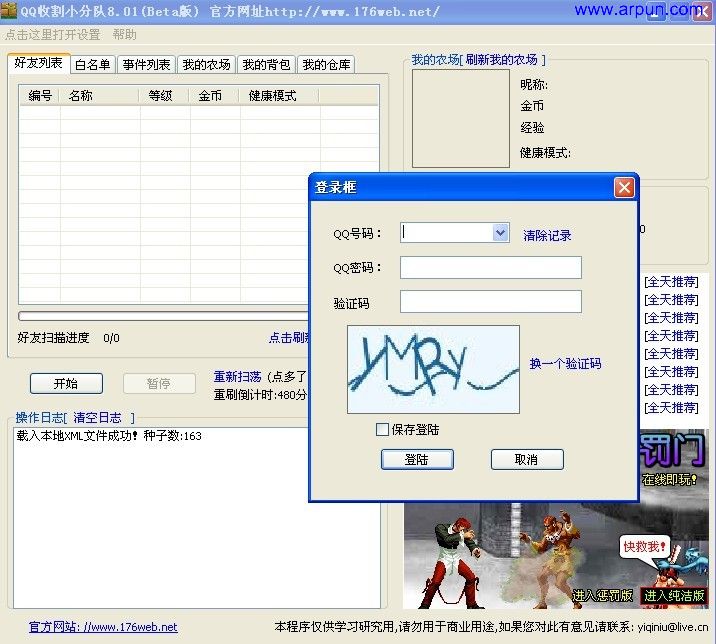Click the 清空日志 link
Viewport: 716px width, 644px height.
[x=98, y=417]
